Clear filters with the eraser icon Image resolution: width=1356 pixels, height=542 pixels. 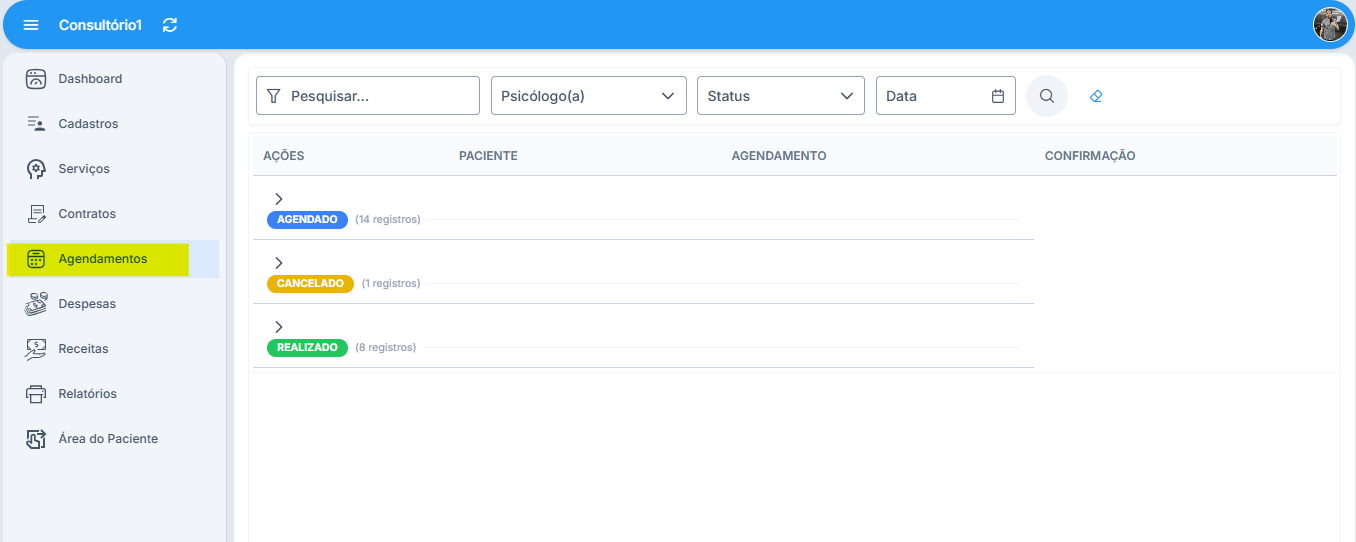(x=1096, y=96)
